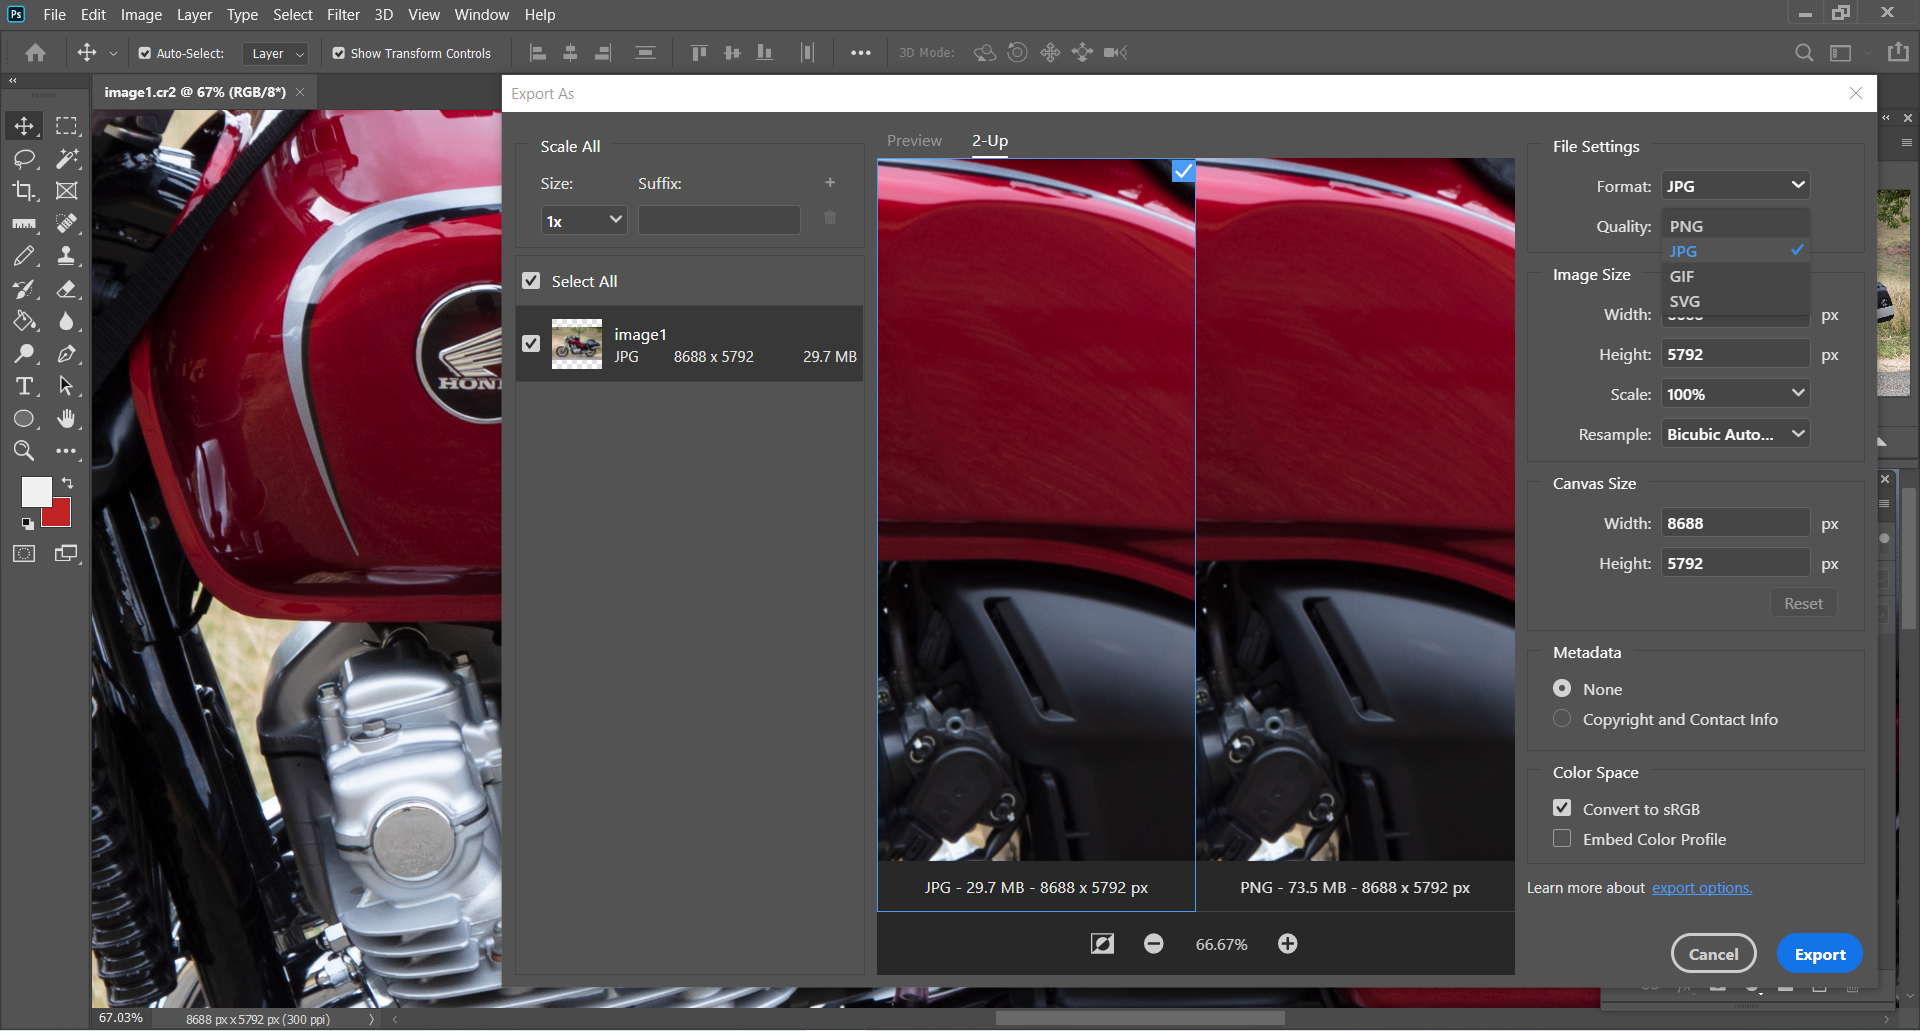Click the zoom in plus icon in preview

[x=1287, y=944]
